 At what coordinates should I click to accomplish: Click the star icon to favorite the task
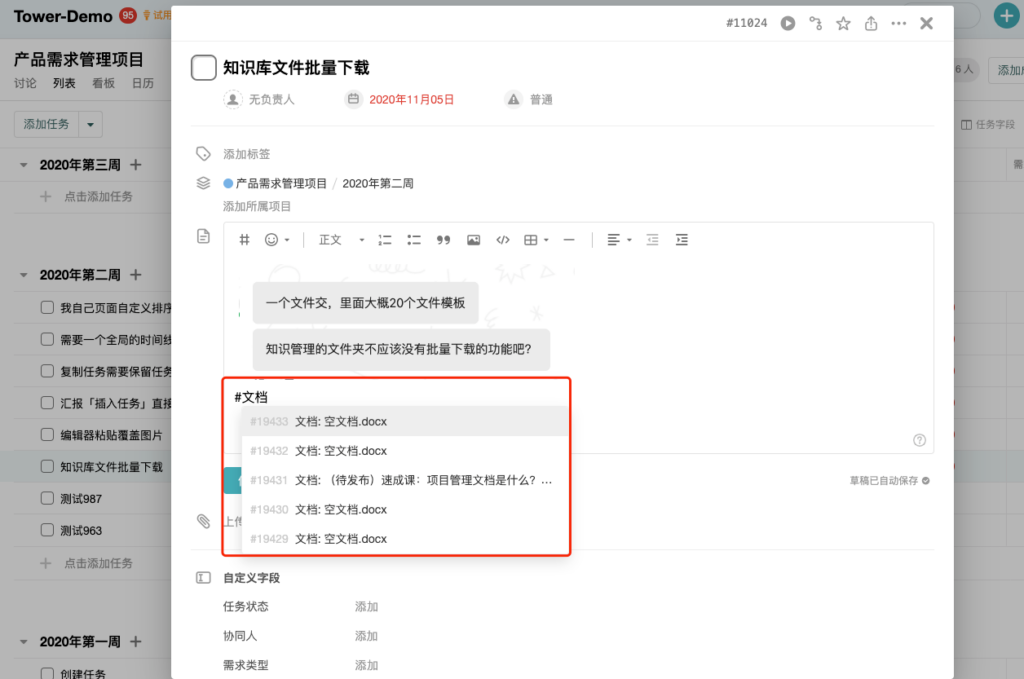(x=843, y=23)
